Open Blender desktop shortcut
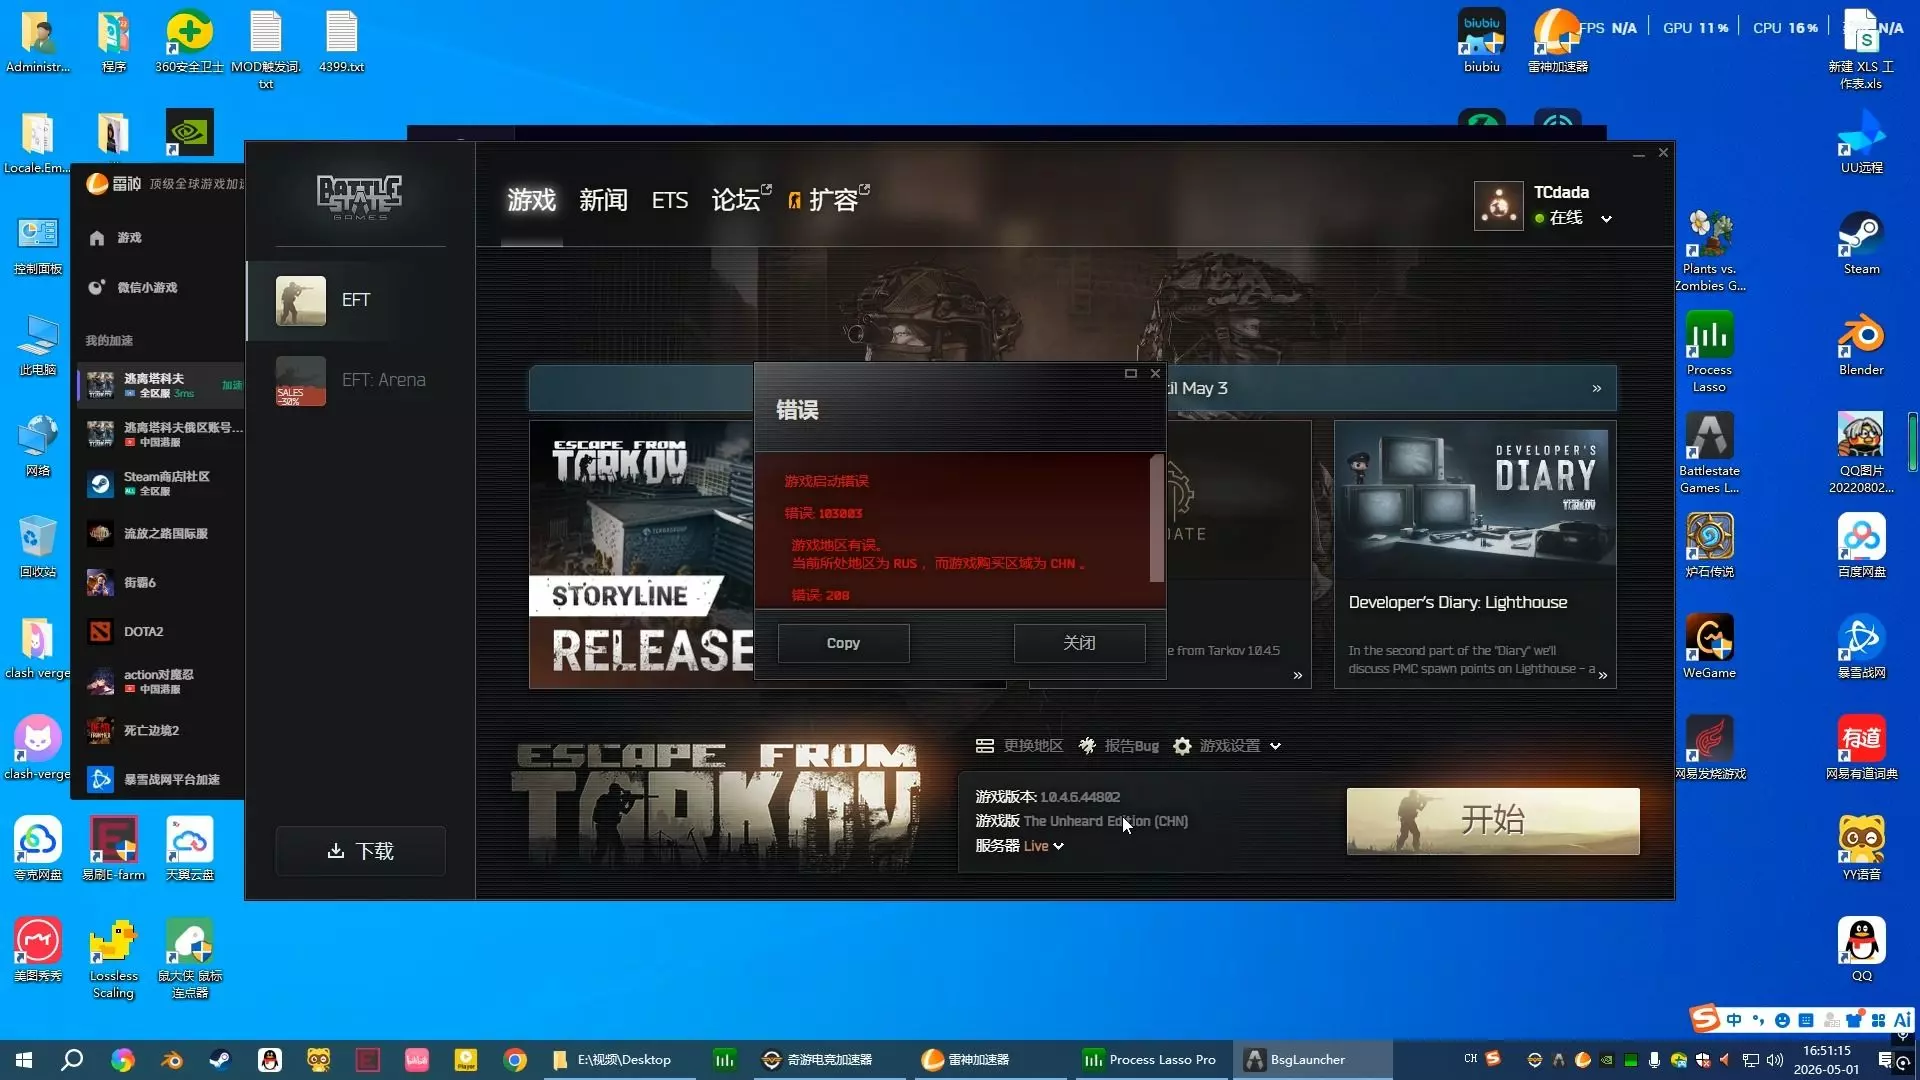This screenshot has width=1920, height=1080. click(1861, 344)
